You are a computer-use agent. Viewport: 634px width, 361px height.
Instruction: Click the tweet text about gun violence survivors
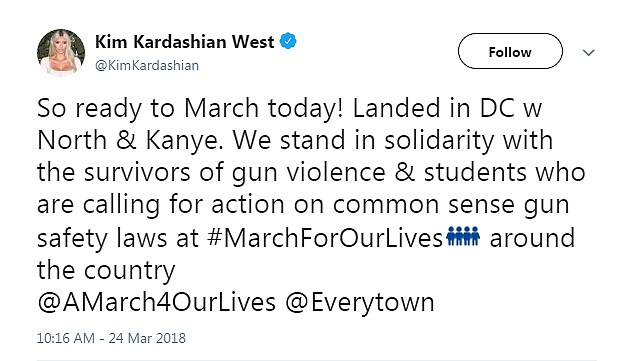click(x=311, y=205)
